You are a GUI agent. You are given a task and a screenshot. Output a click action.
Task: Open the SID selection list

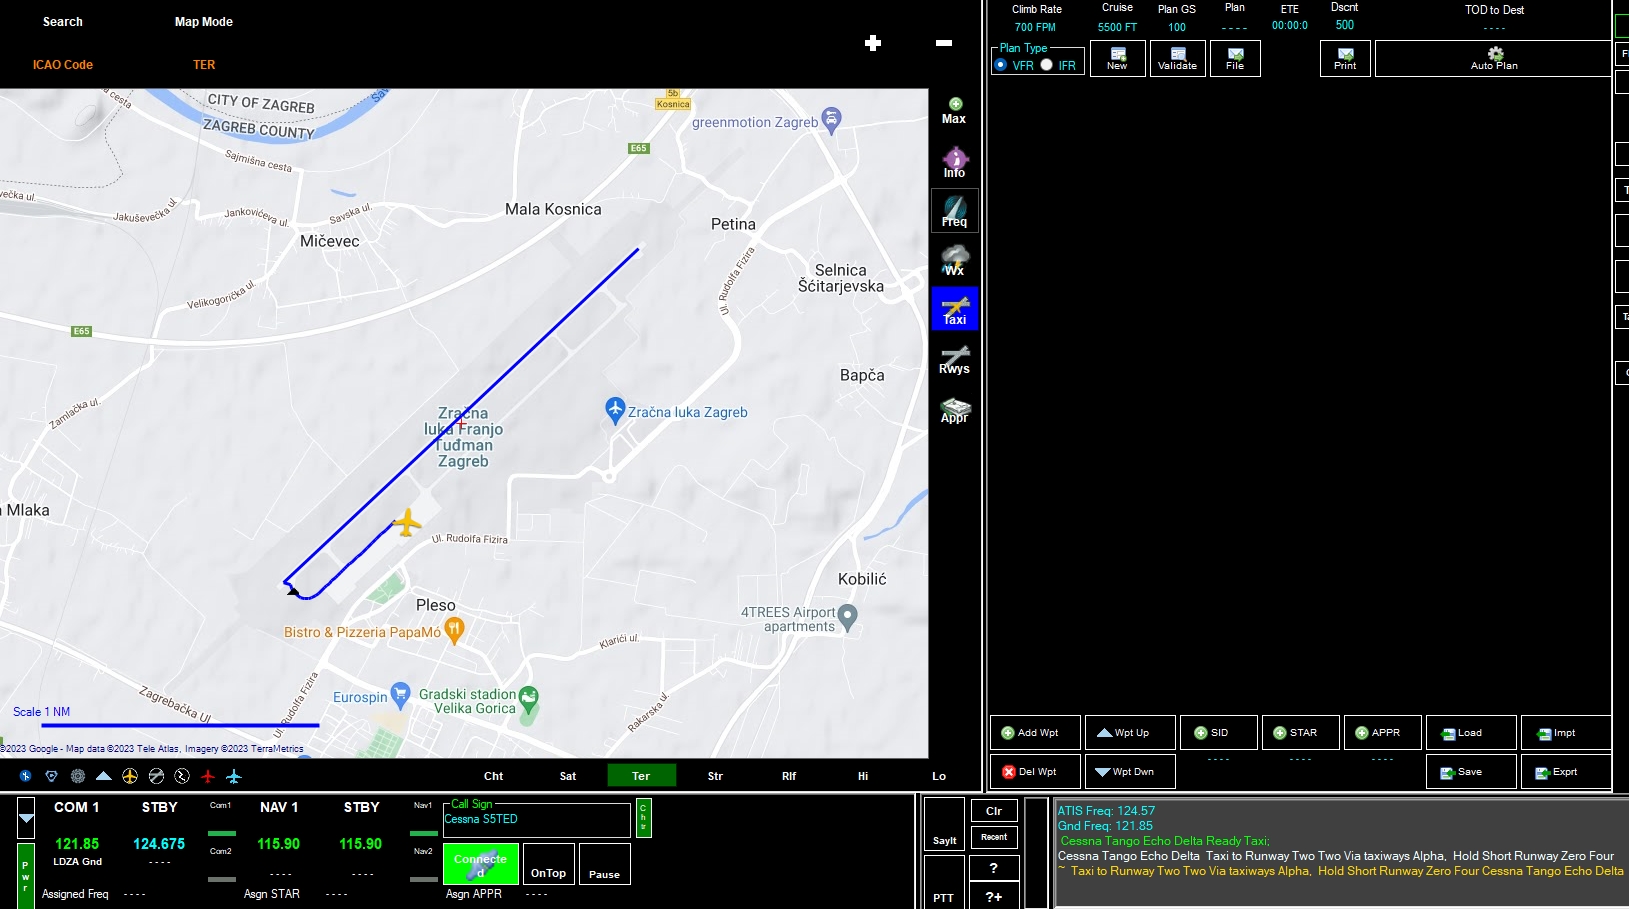click(1218, 733)
